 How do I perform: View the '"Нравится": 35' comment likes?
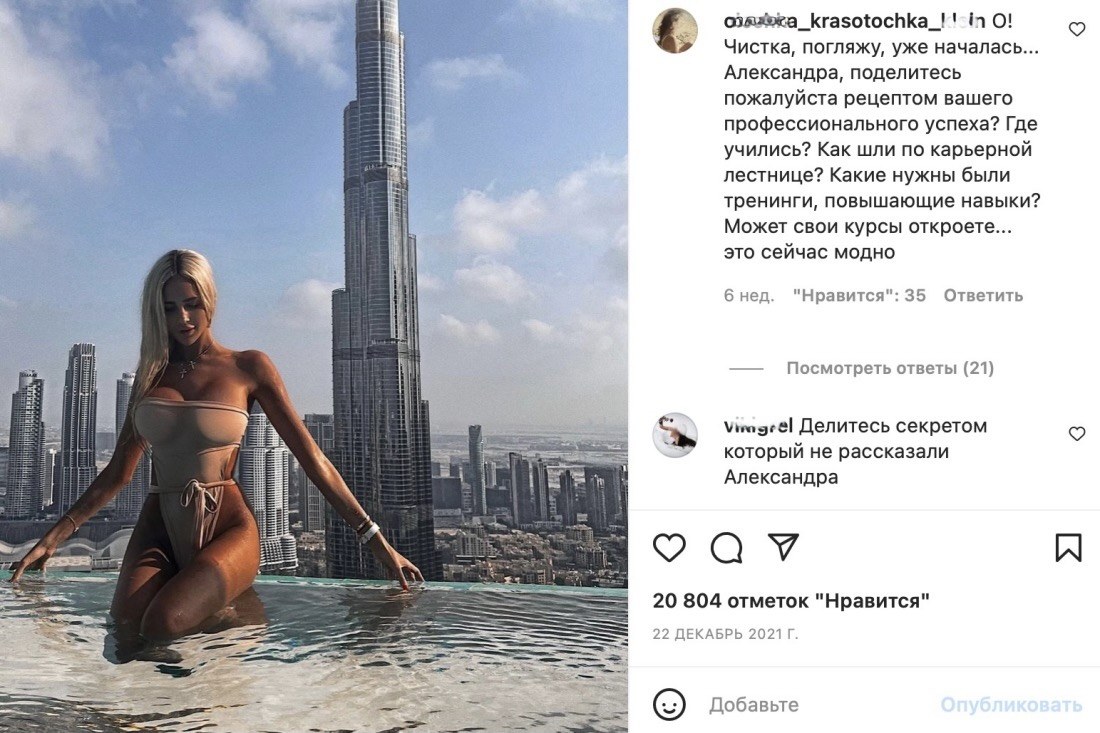tap(859, 295)
